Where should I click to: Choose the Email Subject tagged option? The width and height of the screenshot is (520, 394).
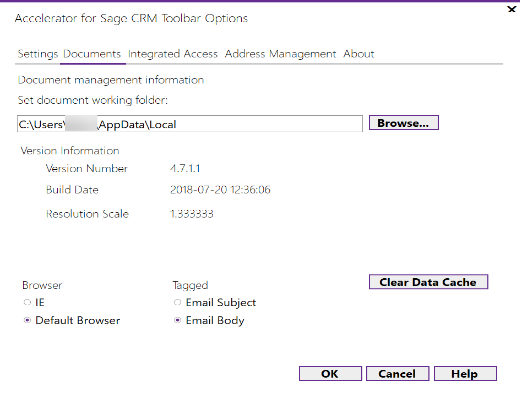pyautogui.click(x=177, y=302)
